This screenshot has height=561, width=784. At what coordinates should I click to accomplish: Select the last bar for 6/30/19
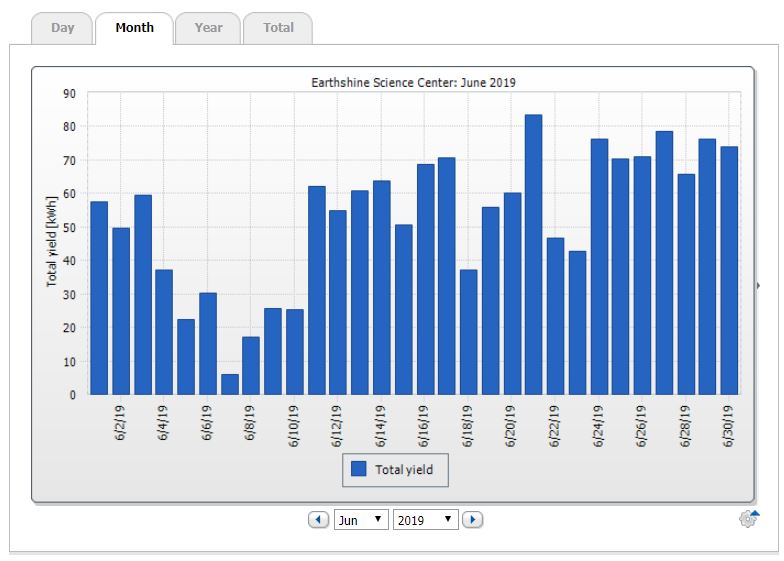point(730,270)
